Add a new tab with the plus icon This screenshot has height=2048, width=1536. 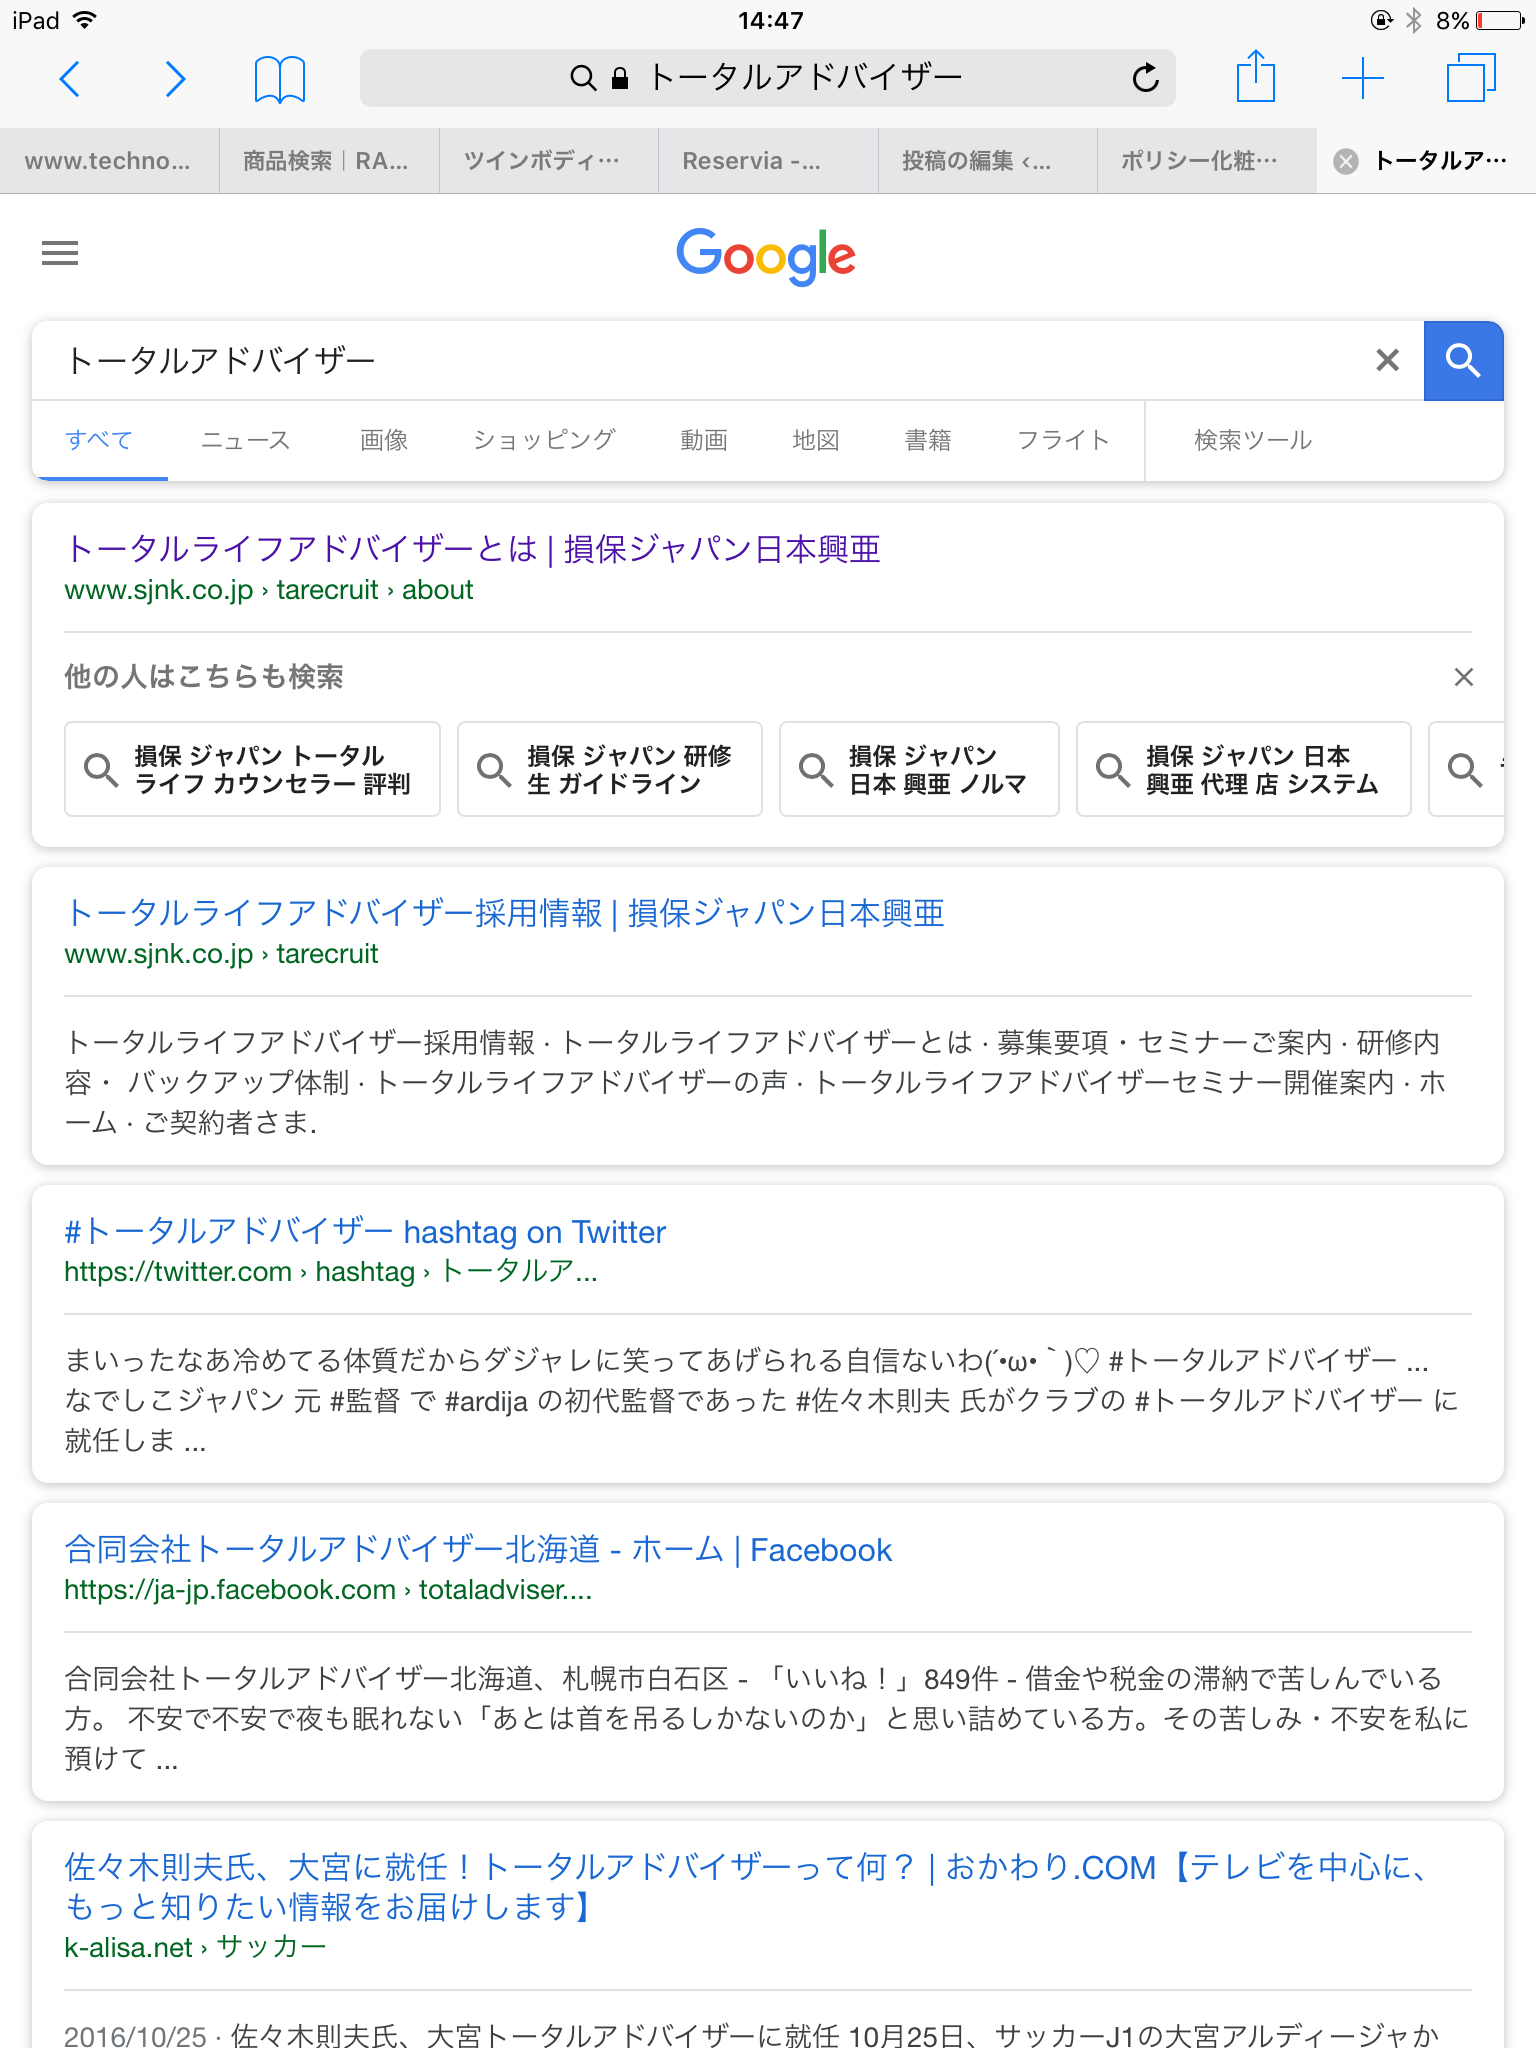1363,78
